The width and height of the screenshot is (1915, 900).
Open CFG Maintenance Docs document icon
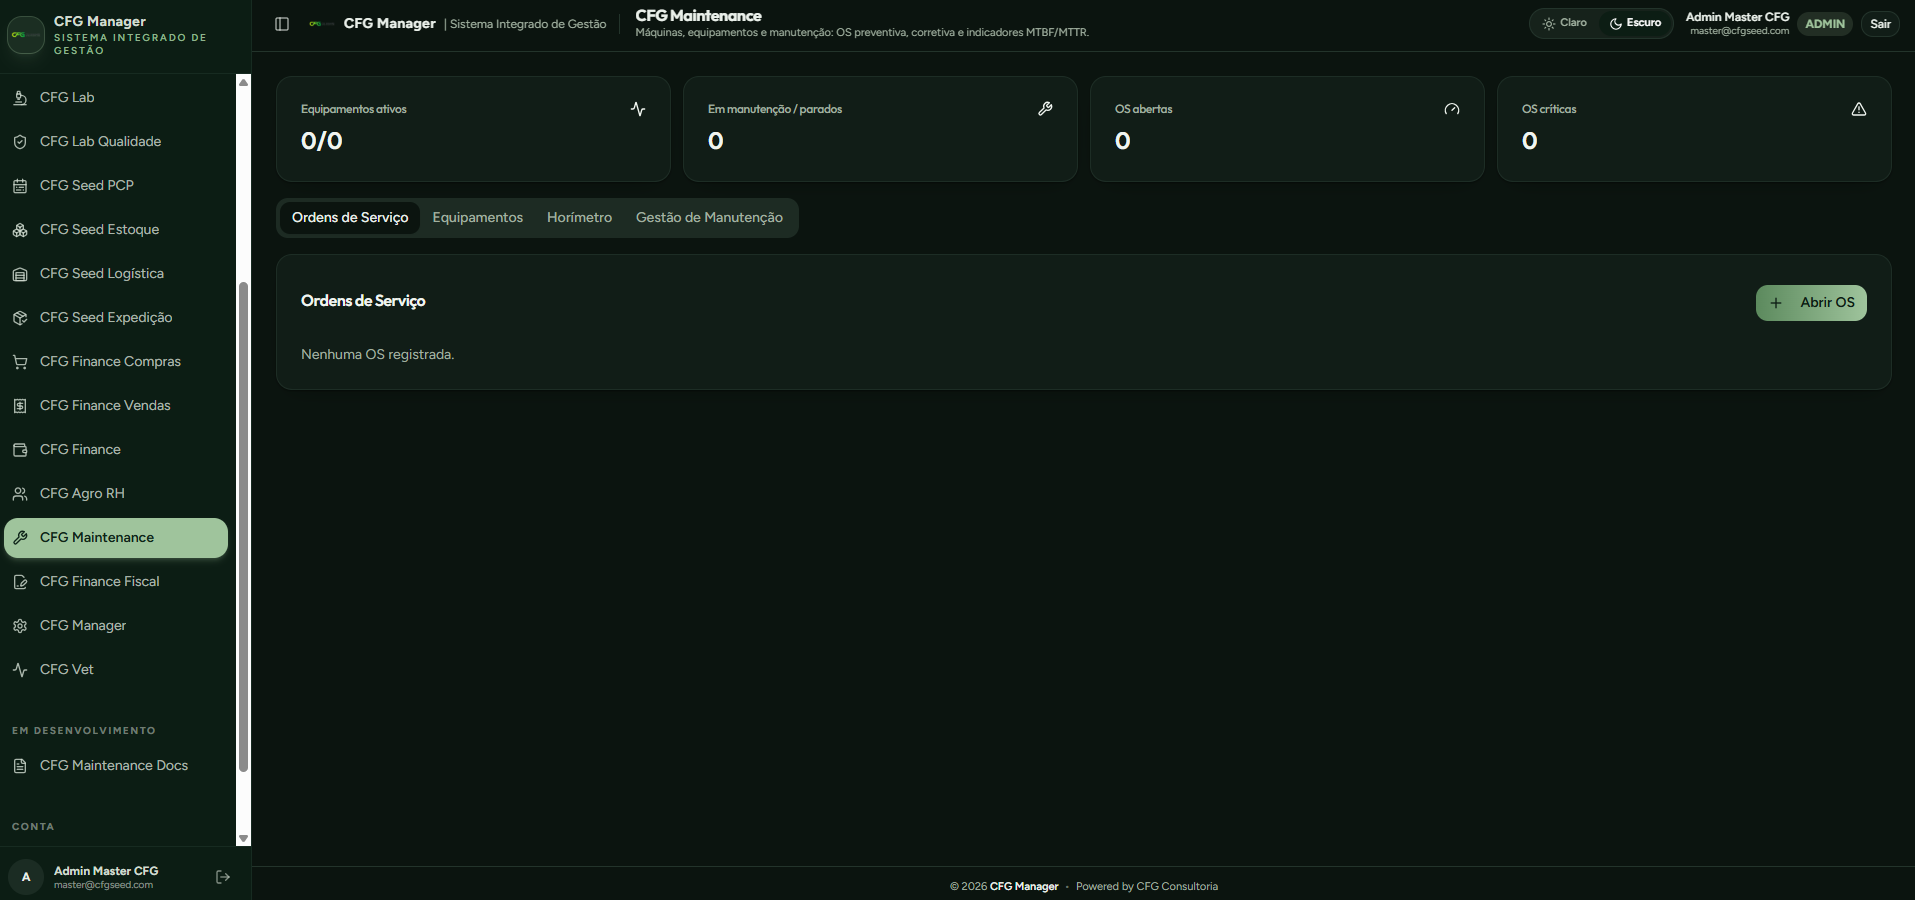coord(20,766)
